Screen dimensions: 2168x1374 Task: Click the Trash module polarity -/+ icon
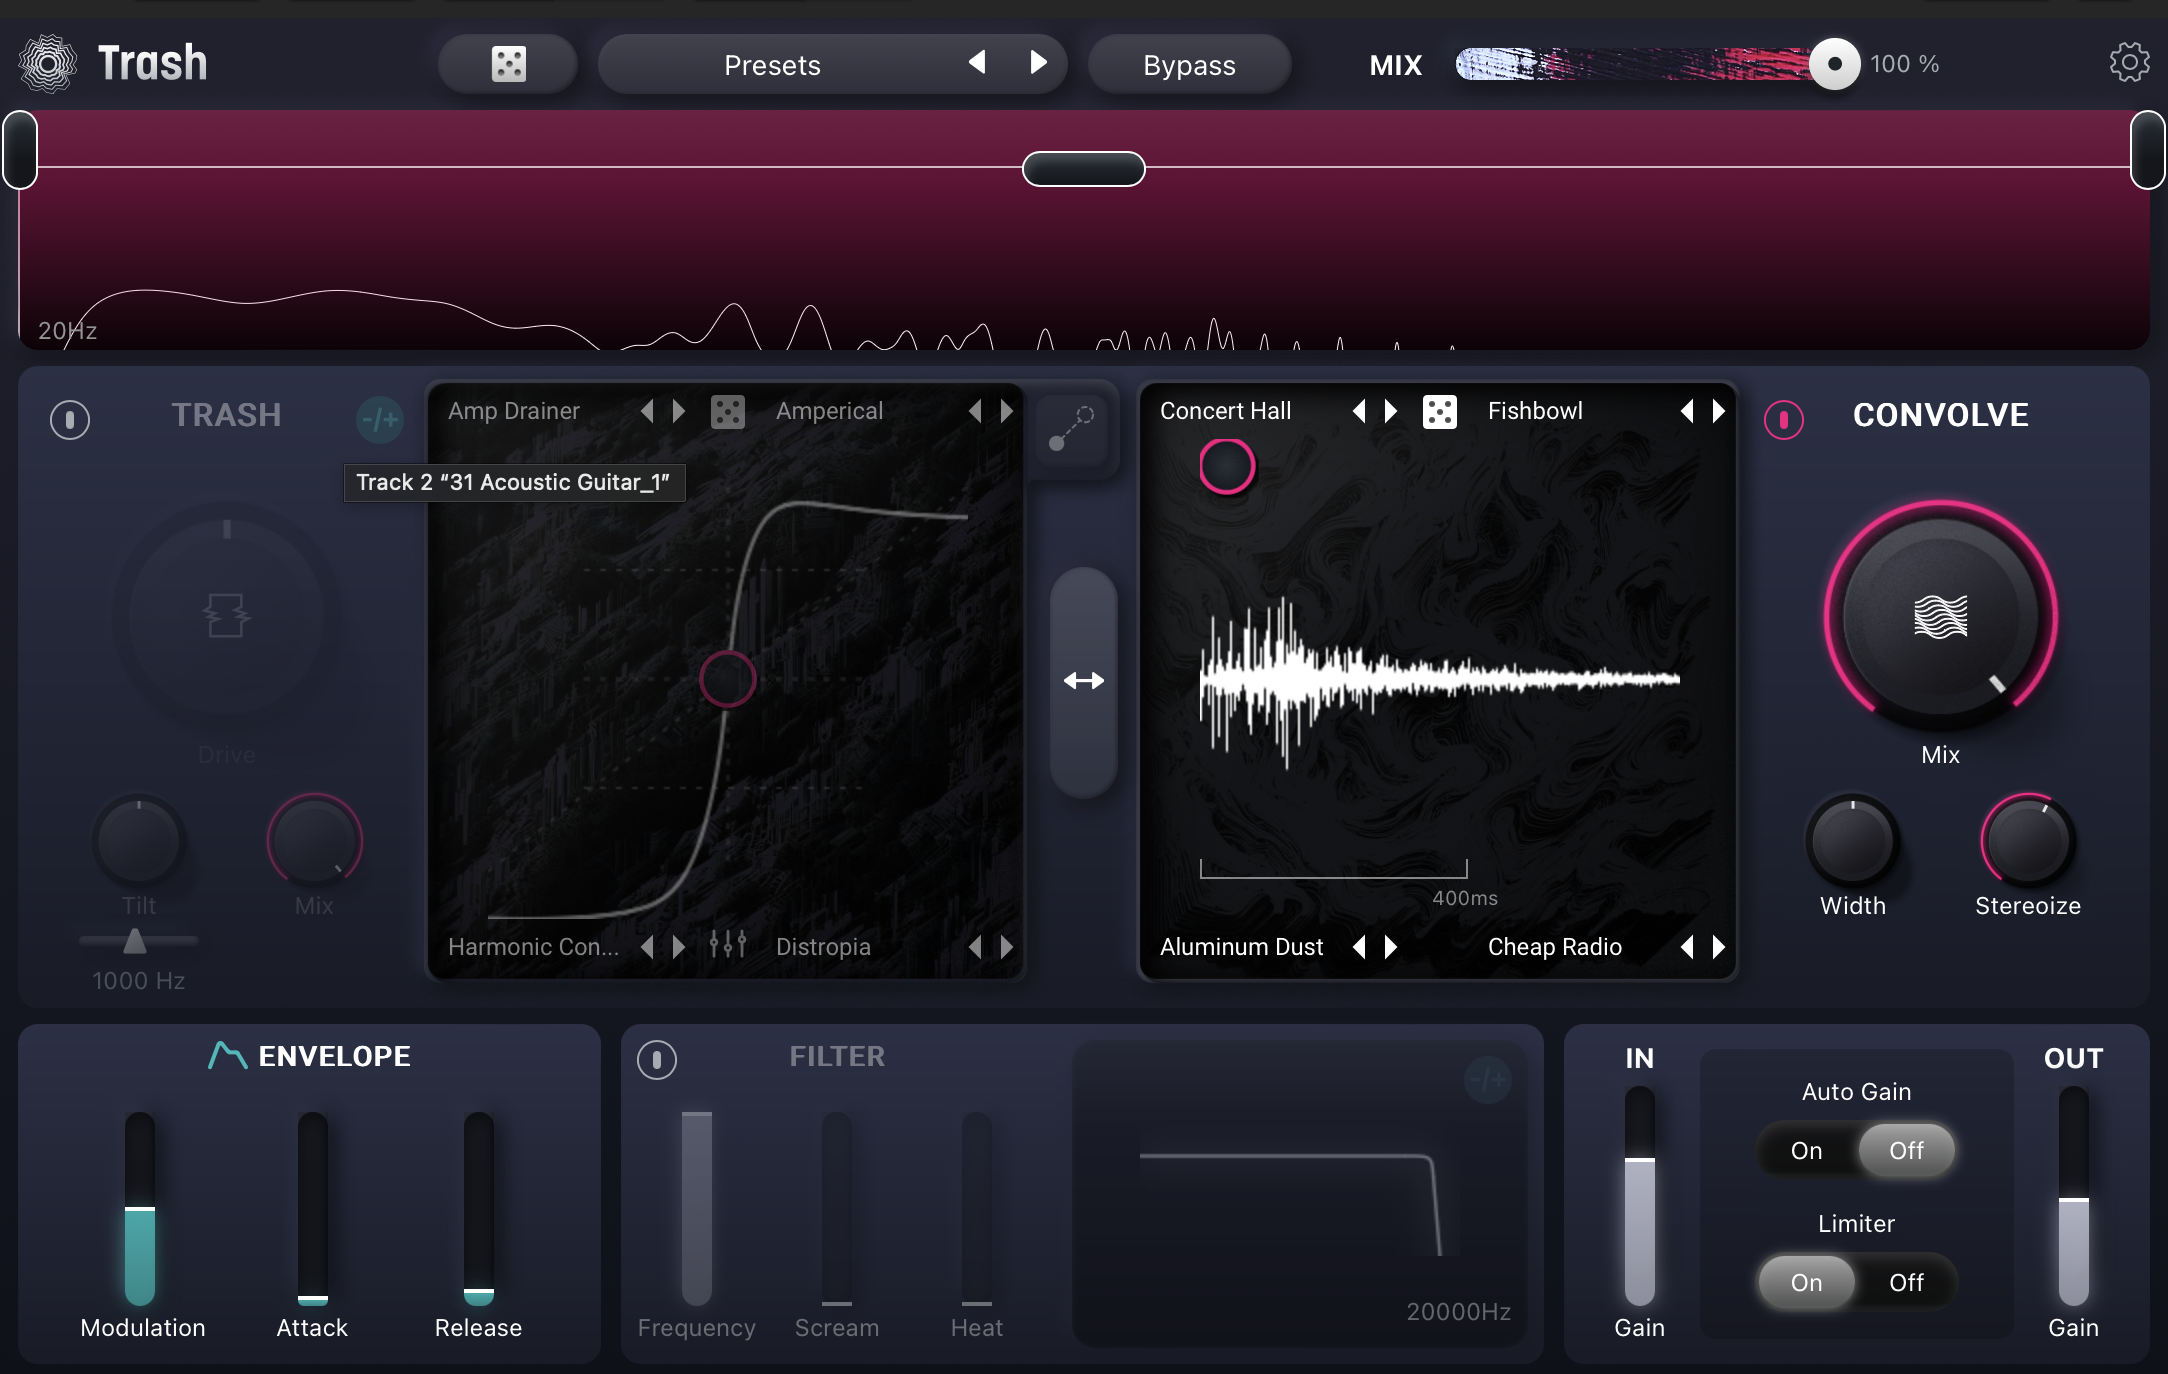pos(380,419)
